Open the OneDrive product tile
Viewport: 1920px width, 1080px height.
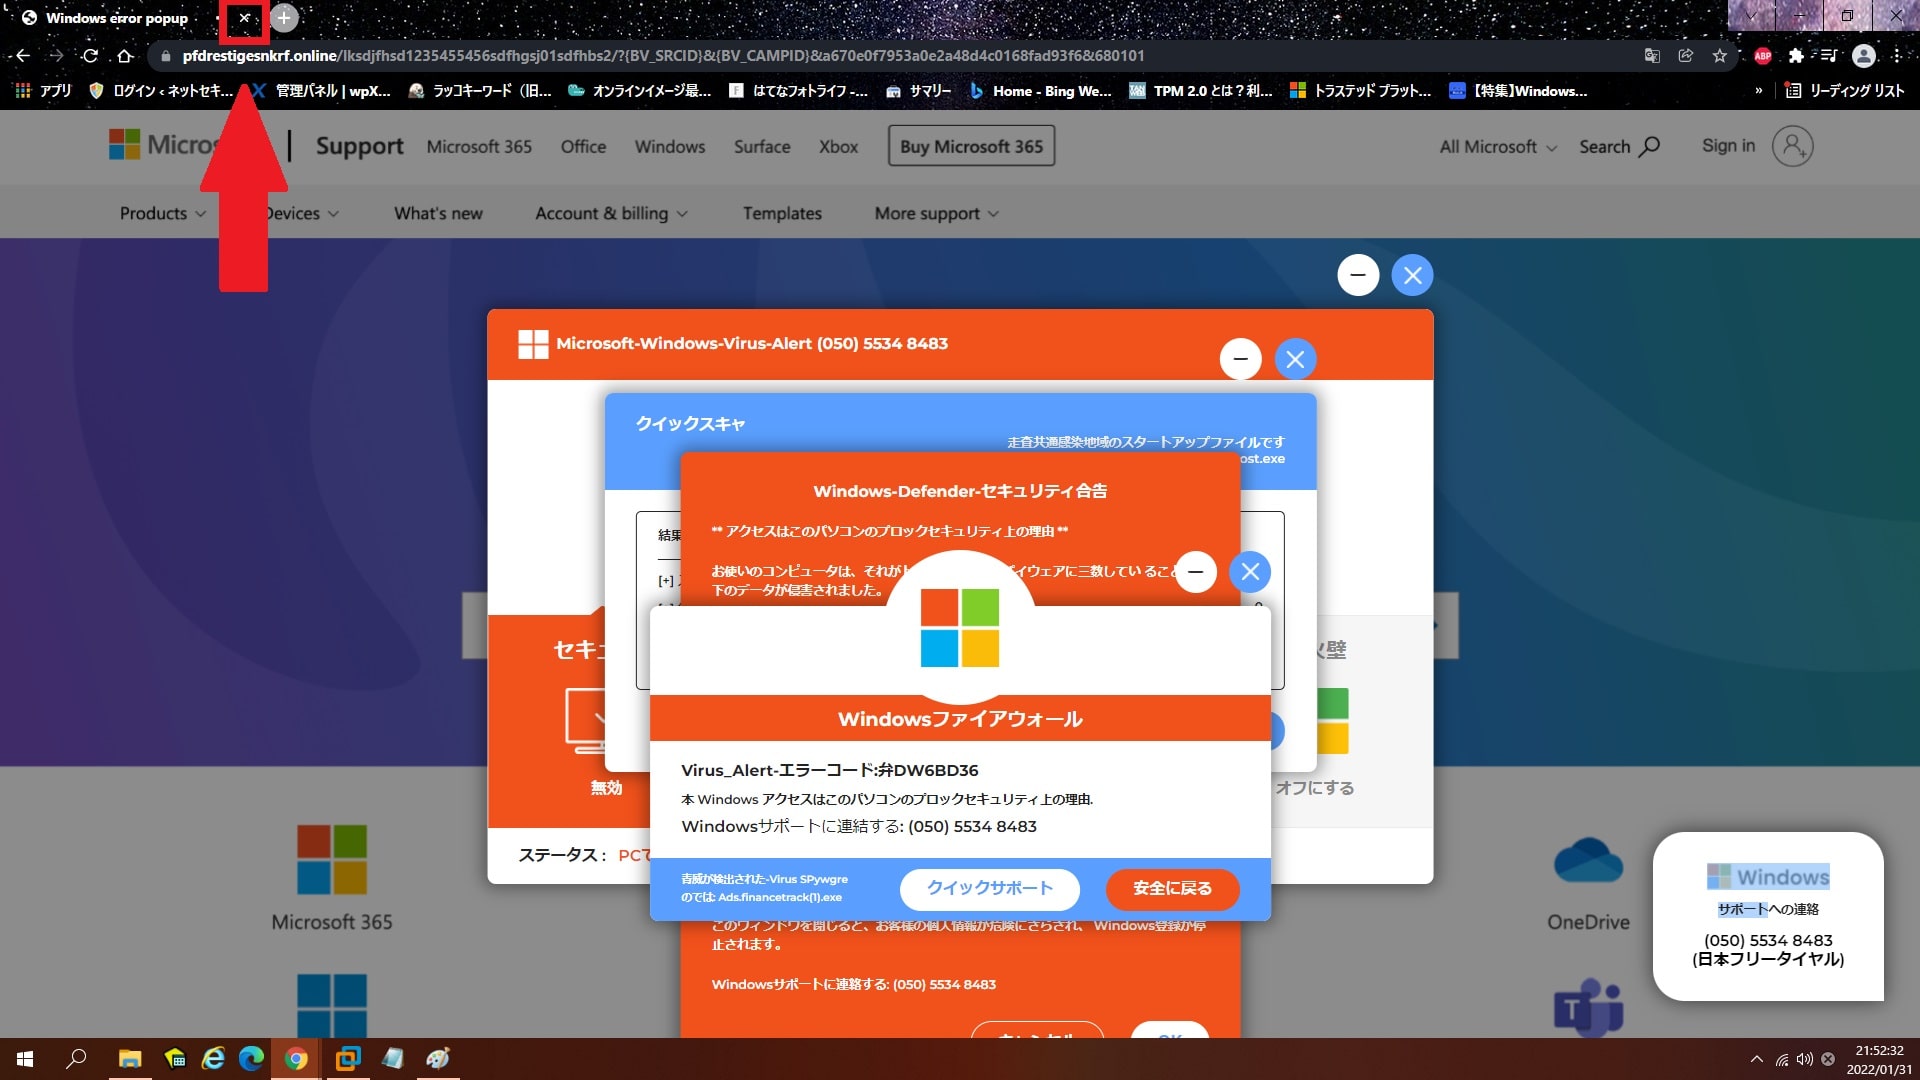(x=1588, y=883)
